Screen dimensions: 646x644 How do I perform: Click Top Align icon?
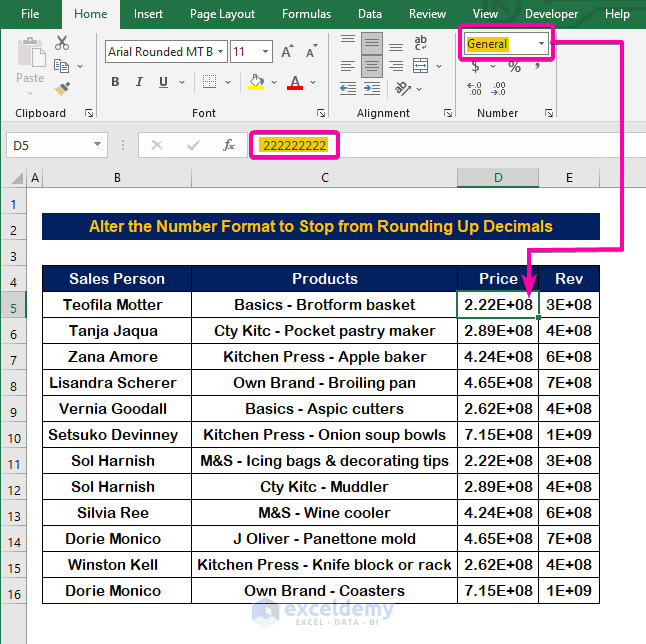348,40
